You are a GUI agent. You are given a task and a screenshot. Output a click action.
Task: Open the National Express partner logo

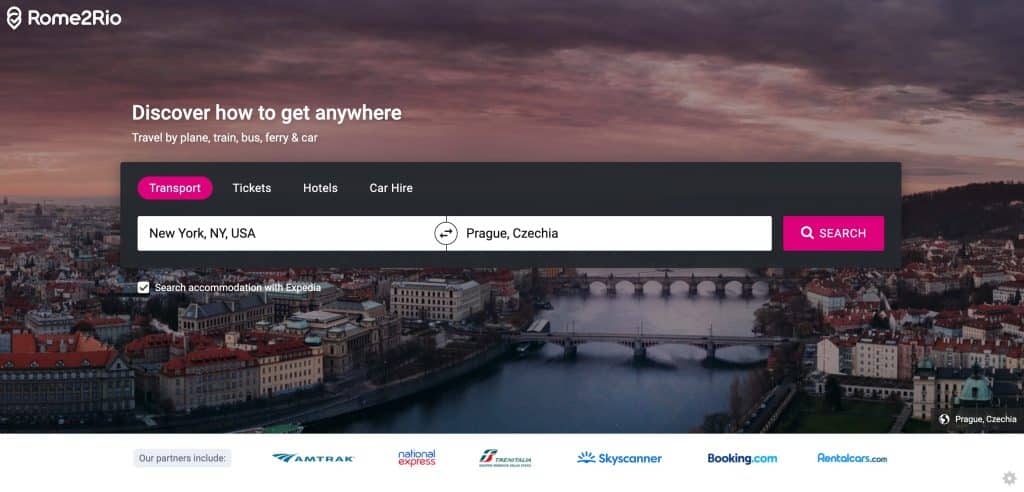417,458
